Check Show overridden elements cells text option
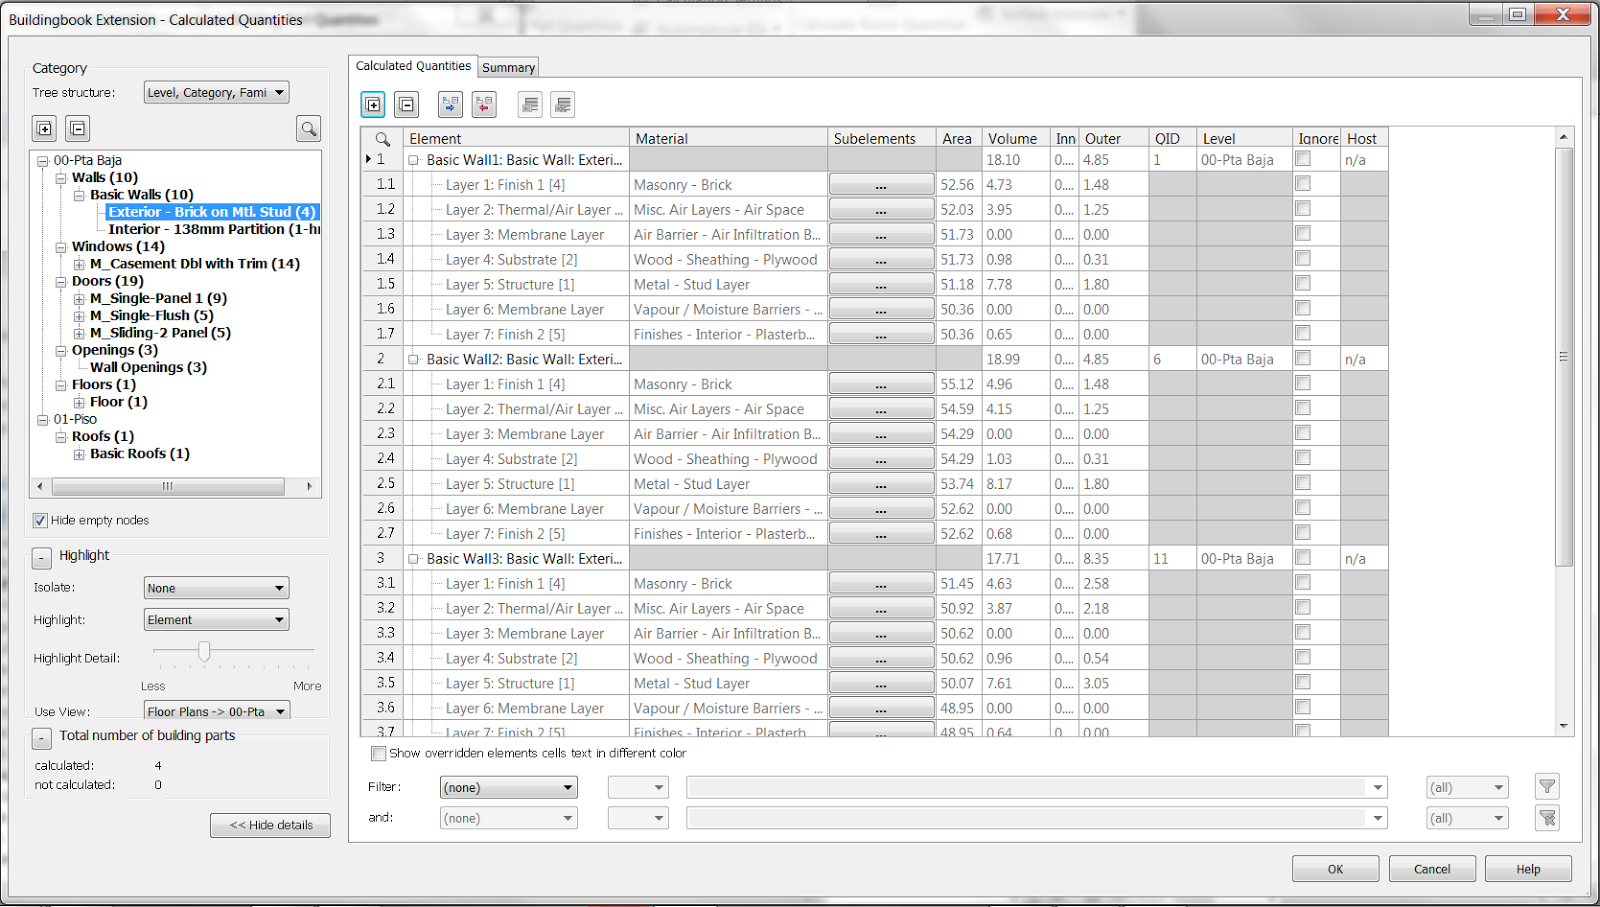This screenshot has width=1600, height=907. pos(378,753)
